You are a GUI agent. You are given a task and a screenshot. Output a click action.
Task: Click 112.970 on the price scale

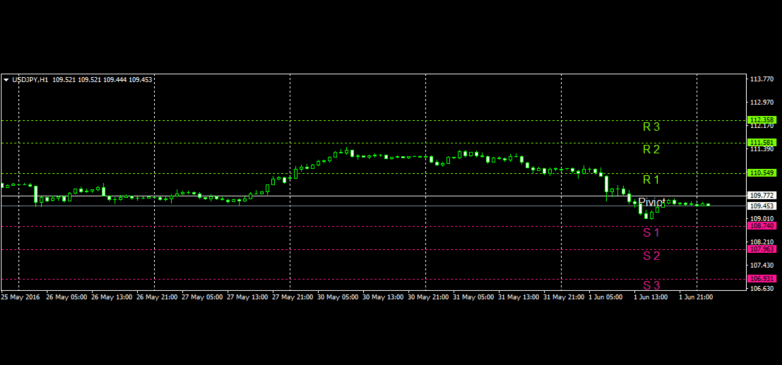763,102
